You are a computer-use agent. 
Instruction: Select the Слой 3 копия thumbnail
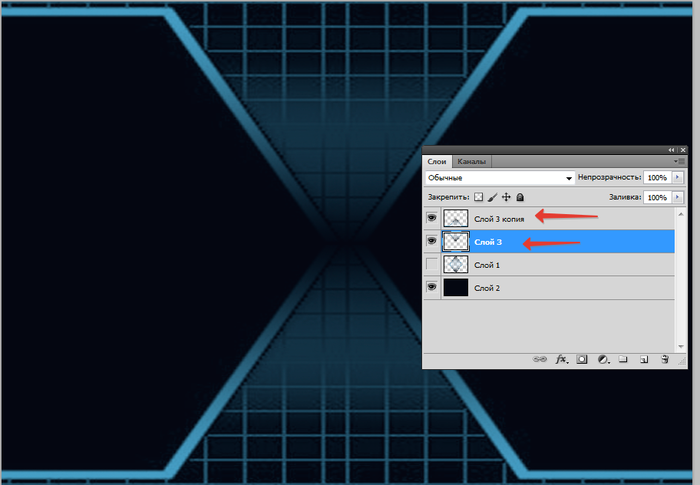[x=455, y=218]
